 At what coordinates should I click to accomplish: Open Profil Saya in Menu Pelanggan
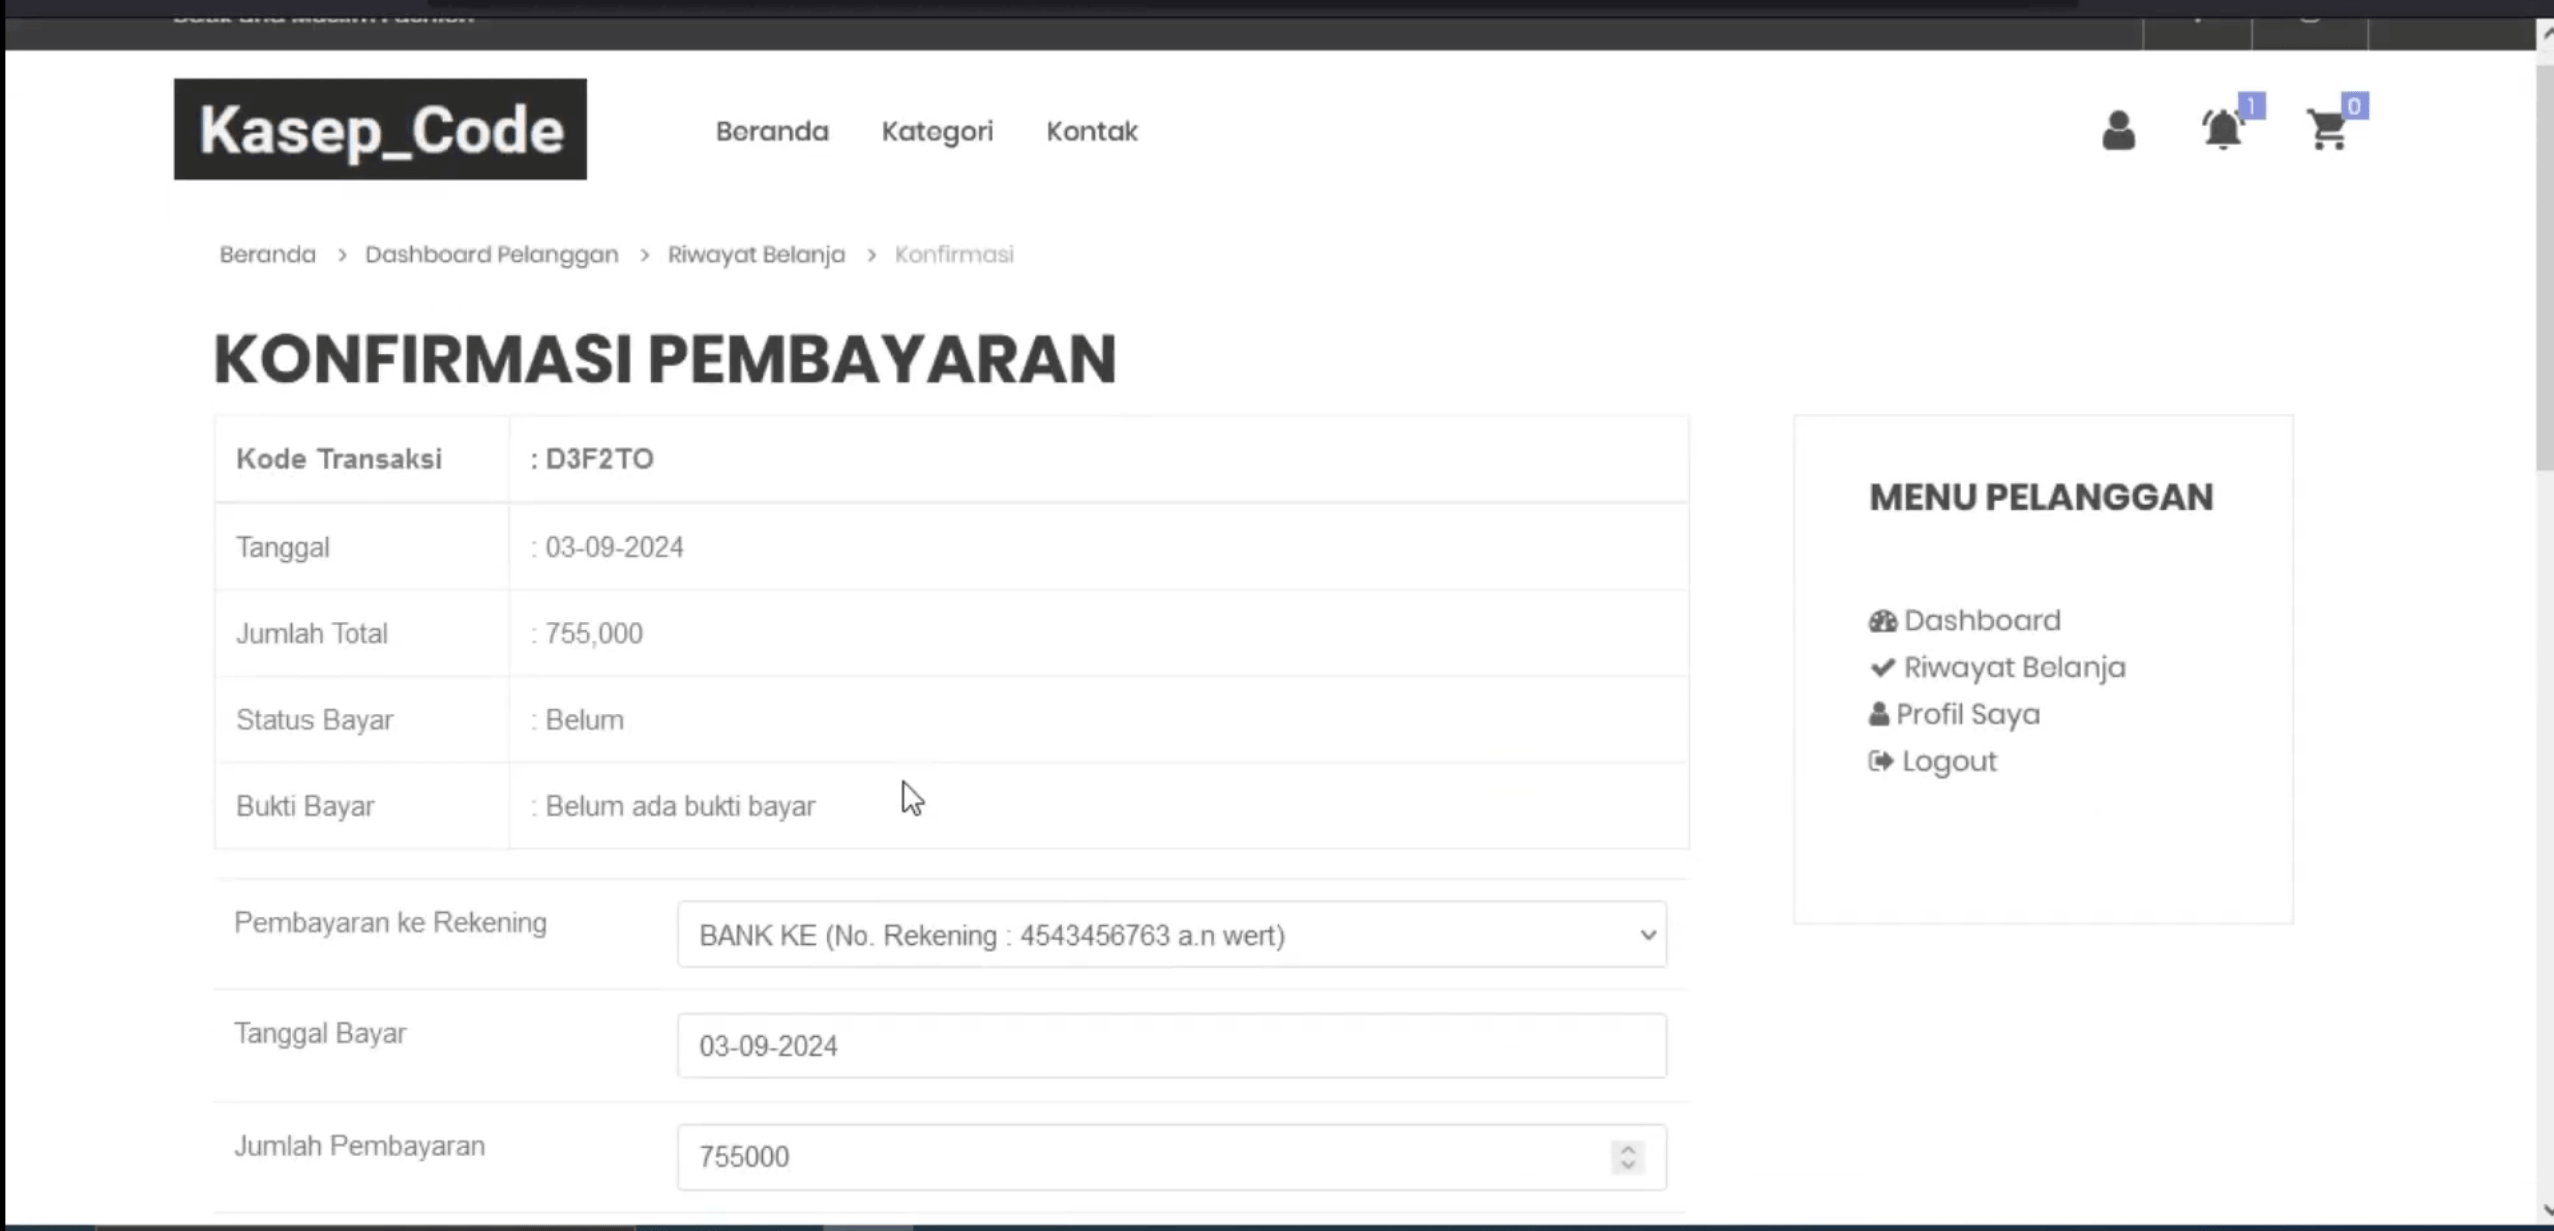pyautogui.click(x=1968, y=714)
